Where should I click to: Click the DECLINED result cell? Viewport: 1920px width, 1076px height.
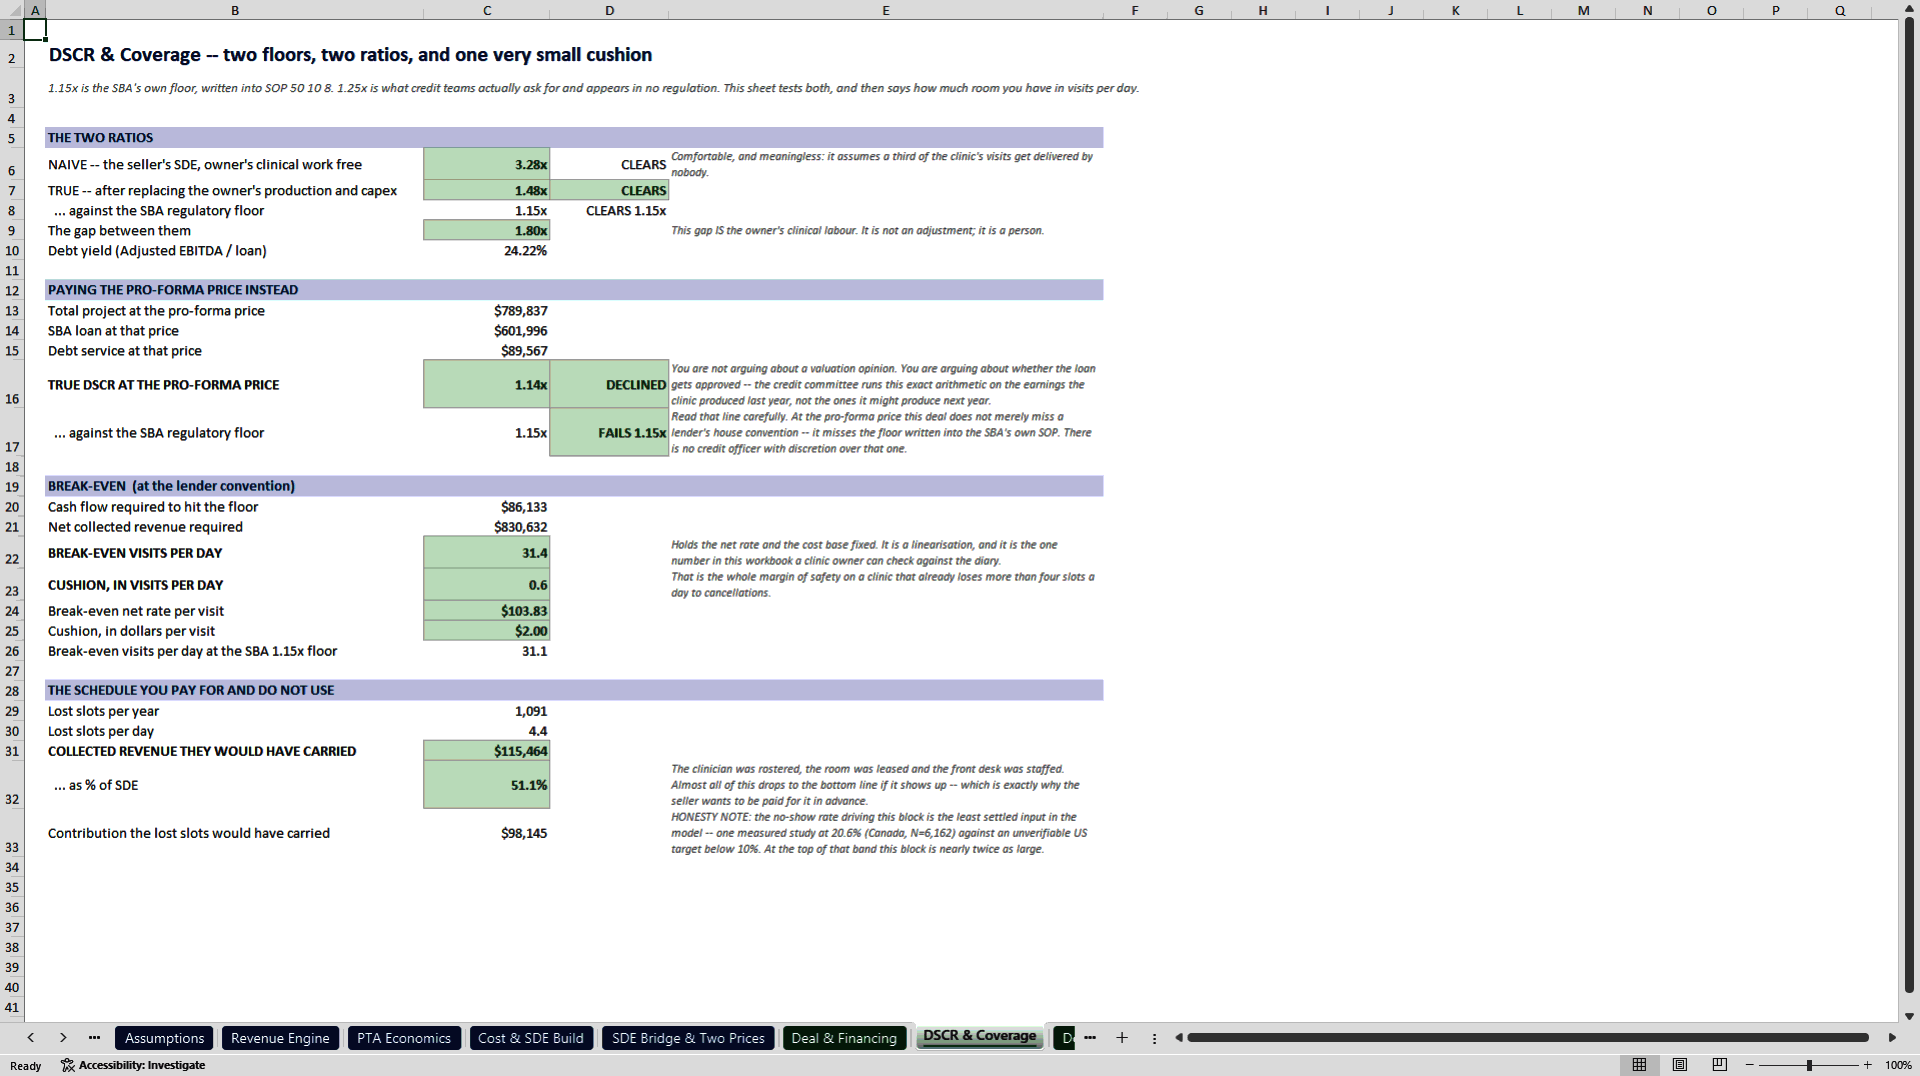[x=609, y=384]
